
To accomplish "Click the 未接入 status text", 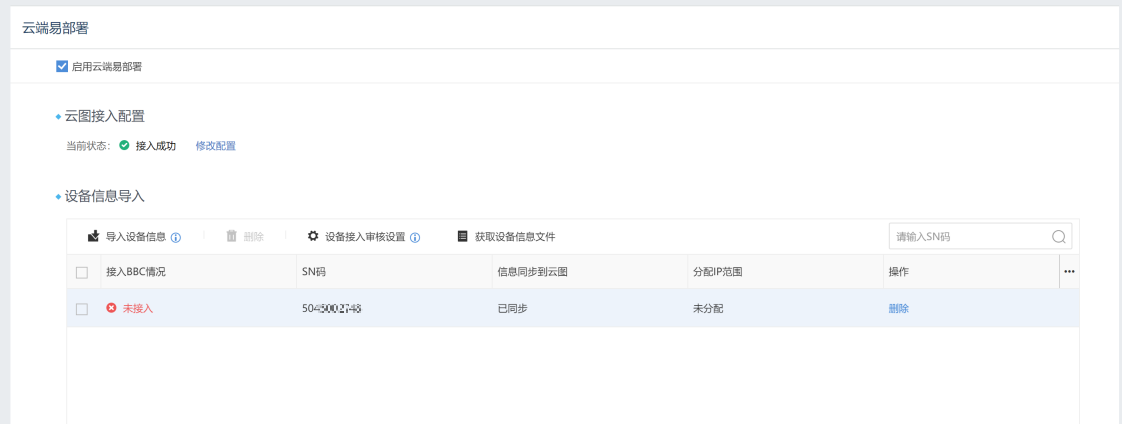I will [x=138, y=309].
